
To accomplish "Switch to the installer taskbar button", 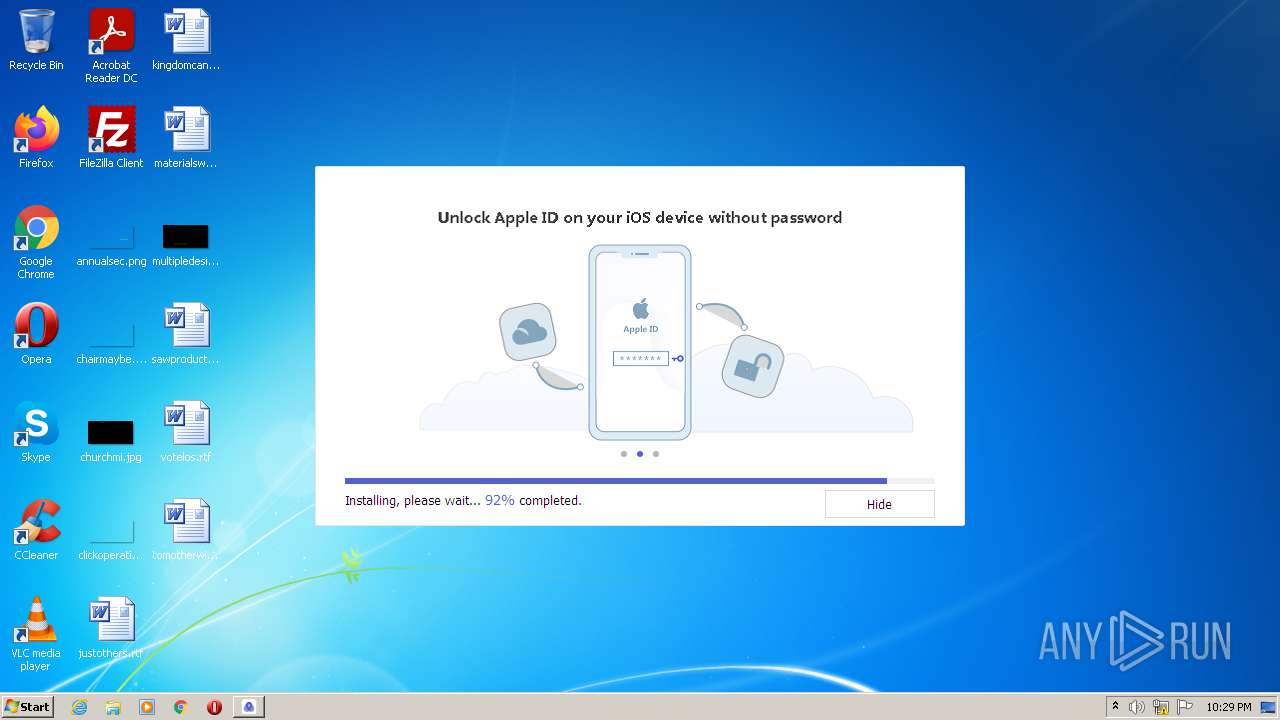I will (249, 707).
